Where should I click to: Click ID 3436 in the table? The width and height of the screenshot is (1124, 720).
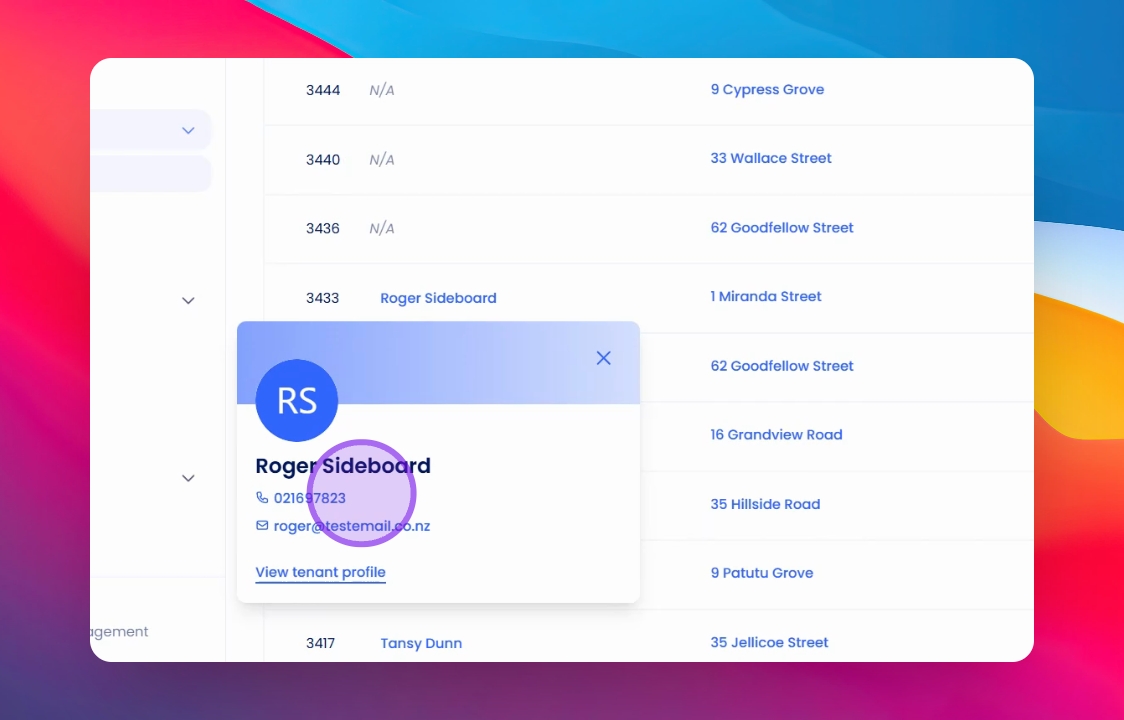[323, 229]
